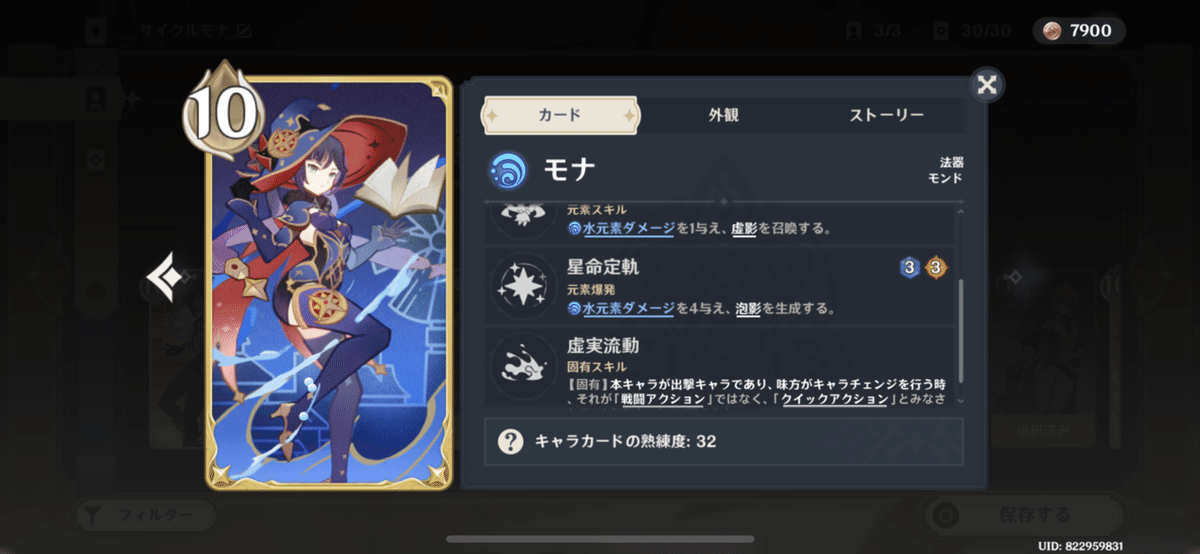Open the フィルター filter button
This screenshot has height=554, width=1200.
[x=146, y=516]
